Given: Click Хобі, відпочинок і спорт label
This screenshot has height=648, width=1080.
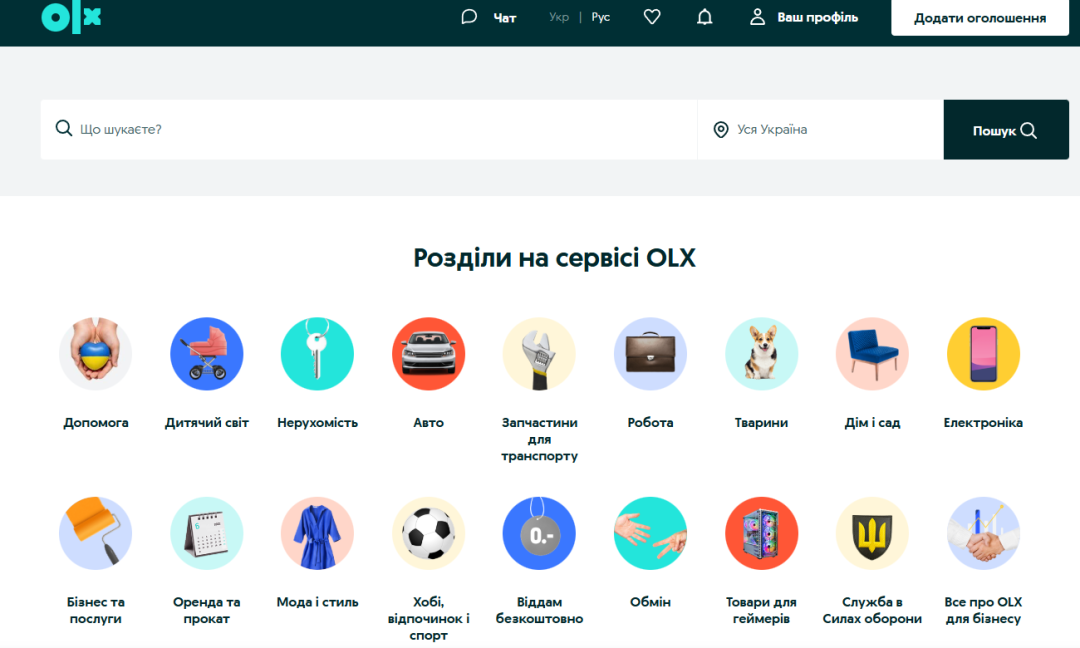Looking at the screenshot, I should pyautogui.click(x=428, y=618).
